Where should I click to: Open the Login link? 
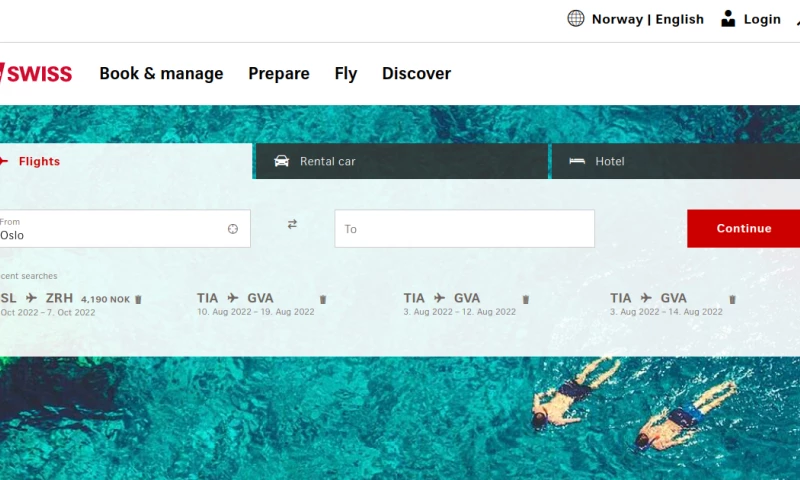point(762,19)
